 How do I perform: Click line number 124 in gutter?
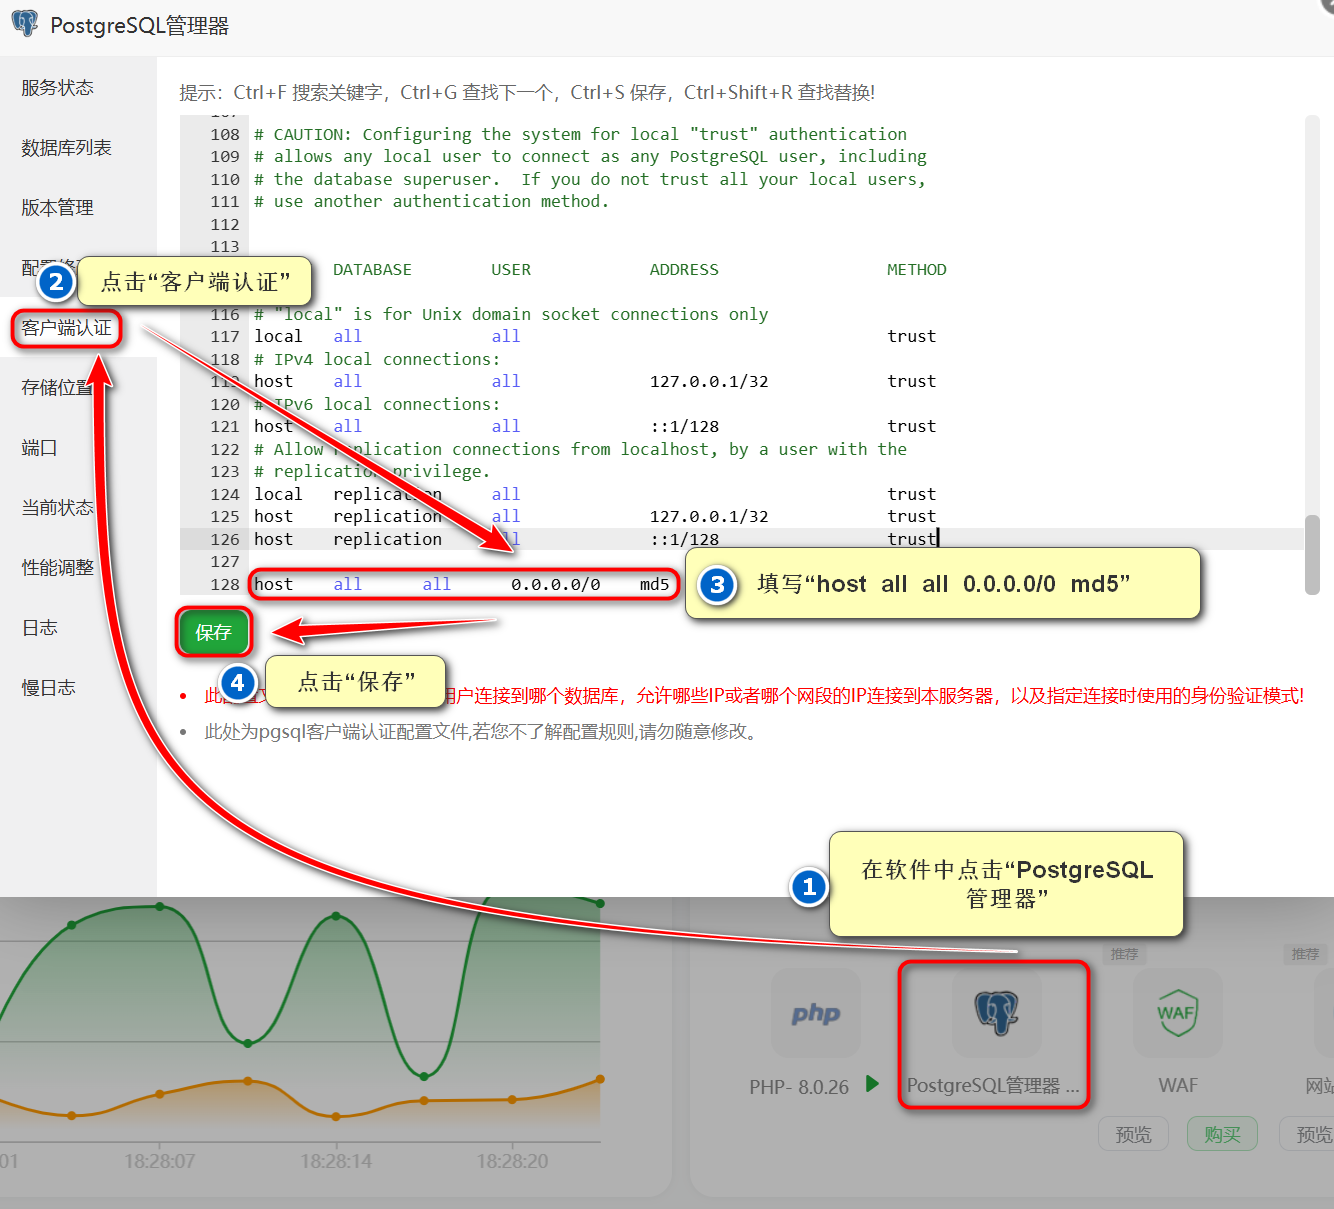pos(225,494)
